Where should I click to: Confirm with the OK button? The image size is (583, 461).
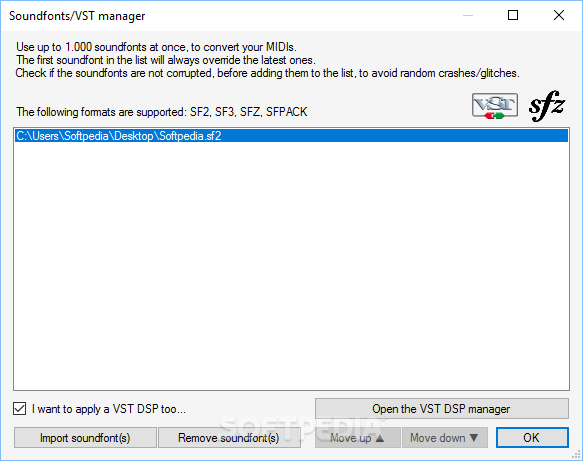tap(532, 438)
